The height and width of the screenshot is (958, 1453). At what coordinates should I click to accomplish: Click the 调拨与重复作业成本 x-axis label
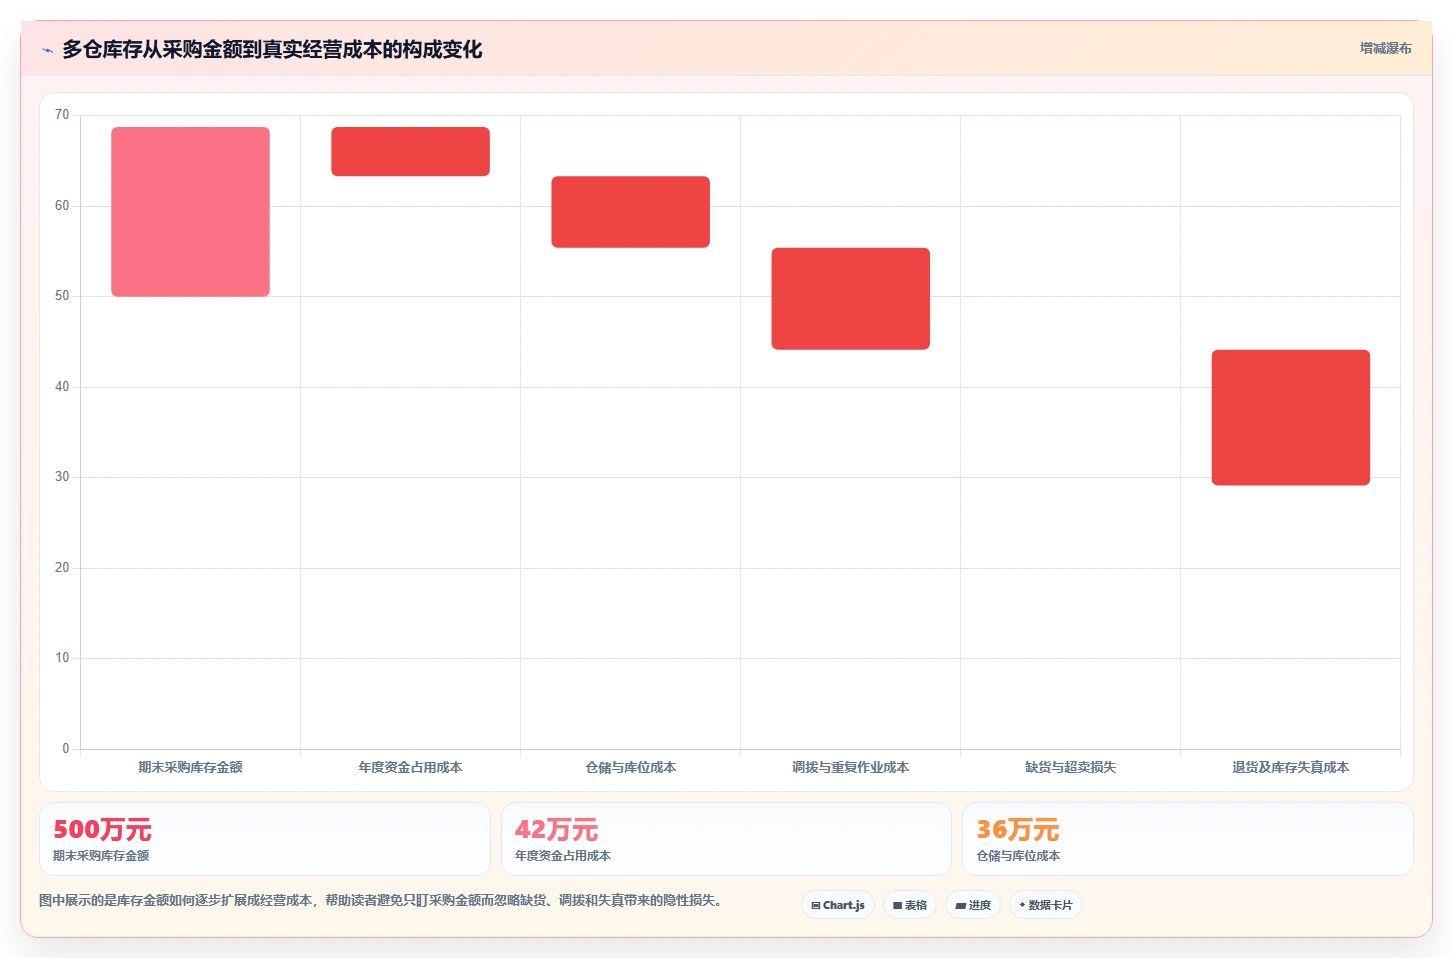[850, 767]
